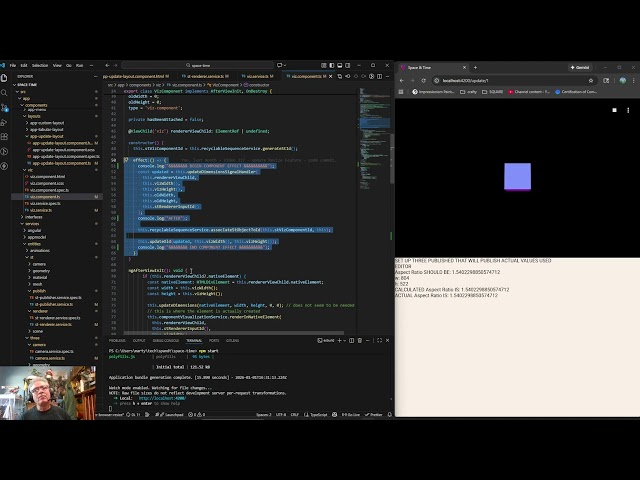Open the notifications bell in status bar
This screenshot has width=640, height=480.
point(389,415)
